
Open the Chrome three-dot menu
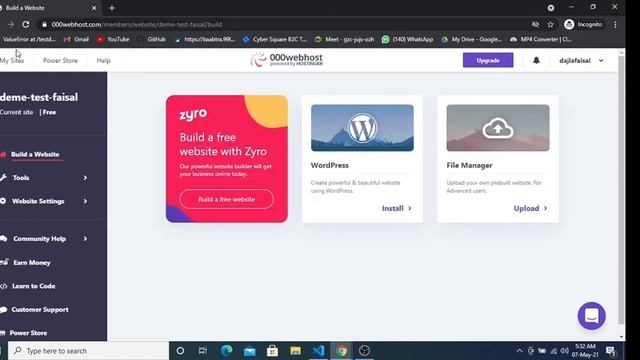[615, 24]
